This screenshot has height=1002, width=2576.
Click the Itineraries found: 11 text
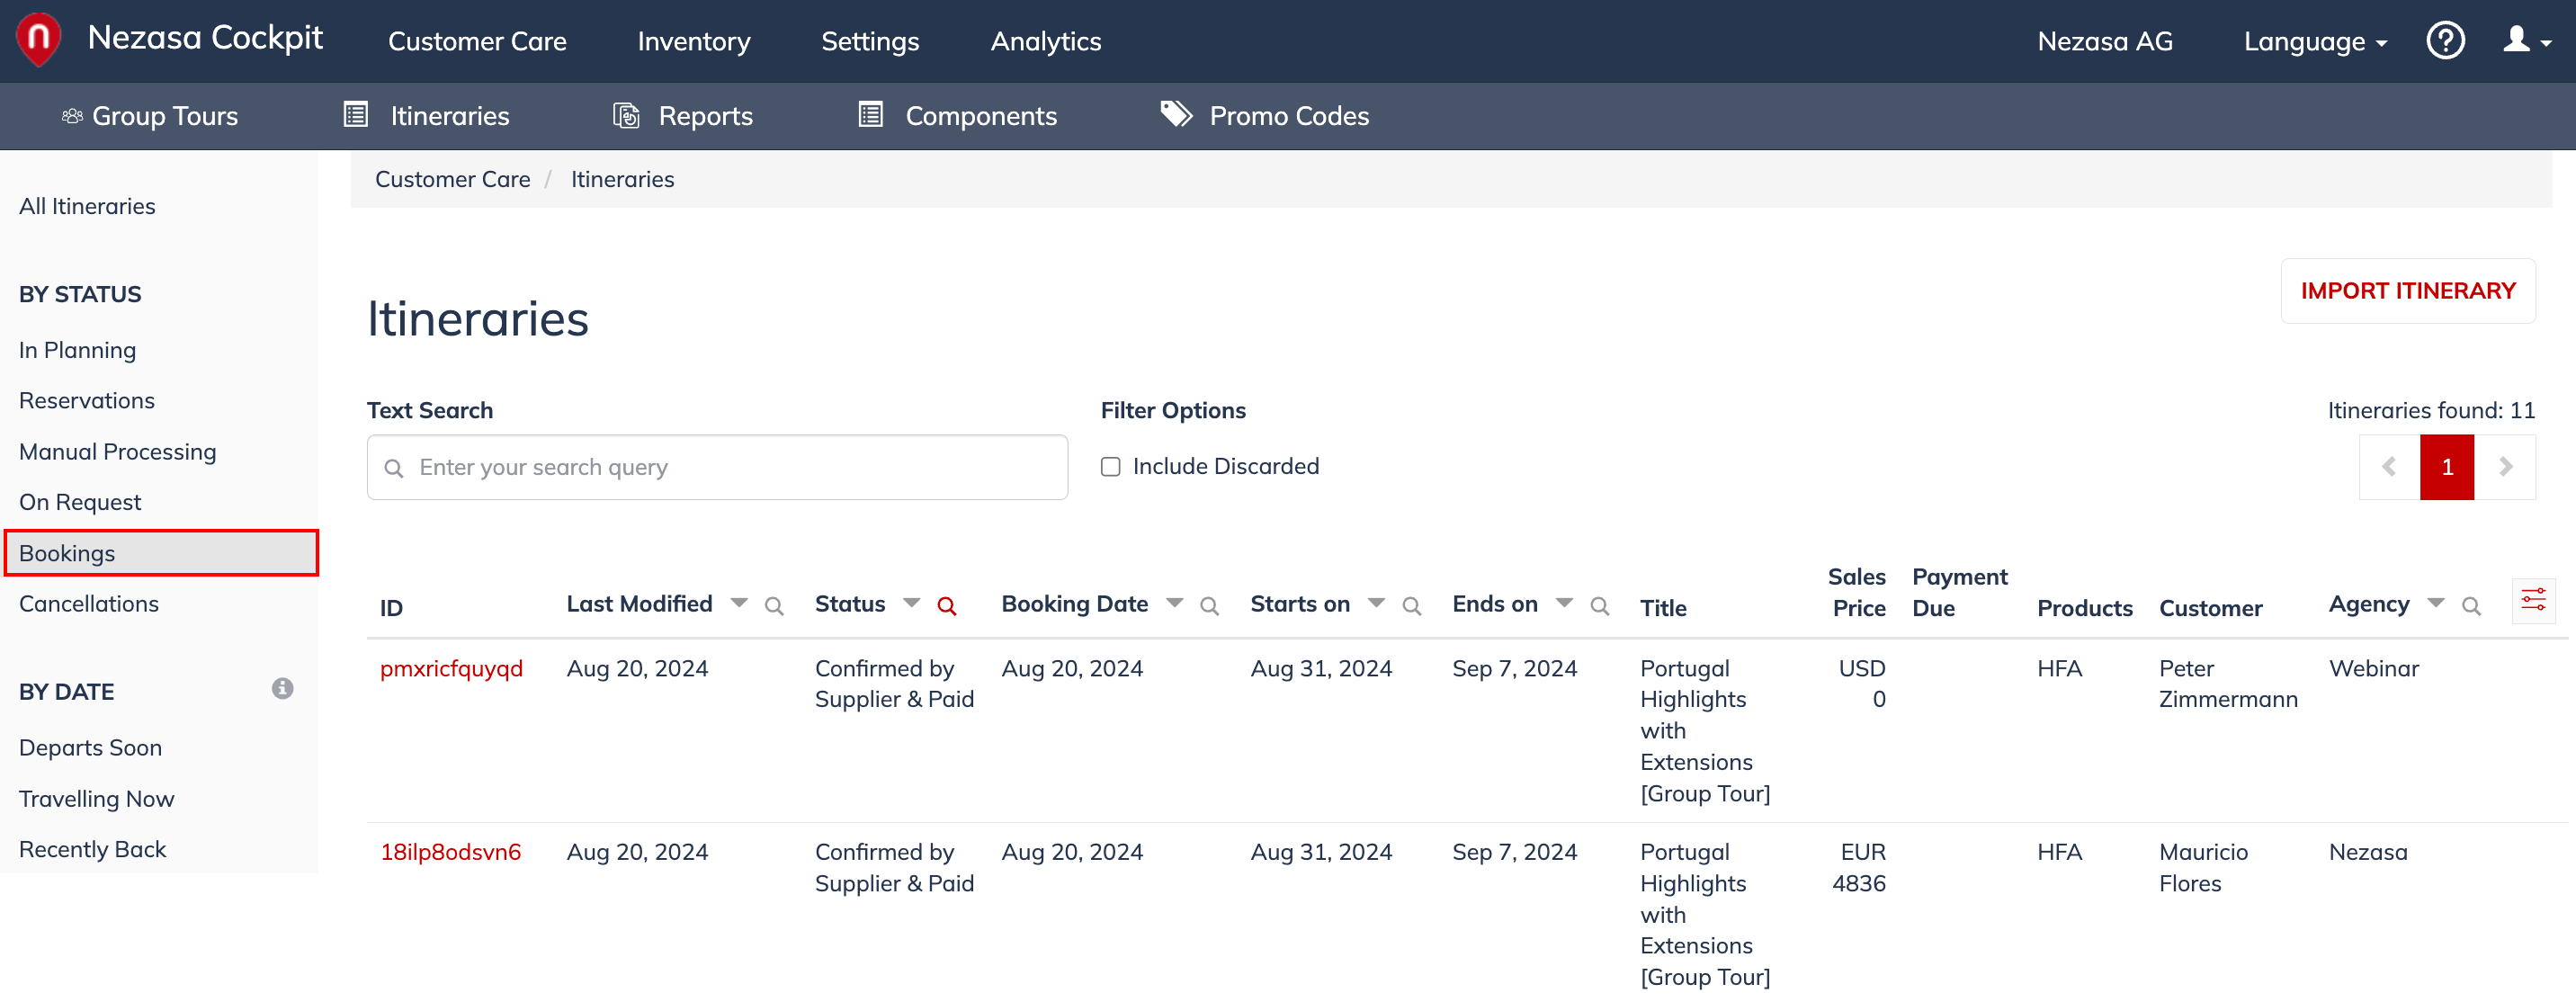(2431, 411)
